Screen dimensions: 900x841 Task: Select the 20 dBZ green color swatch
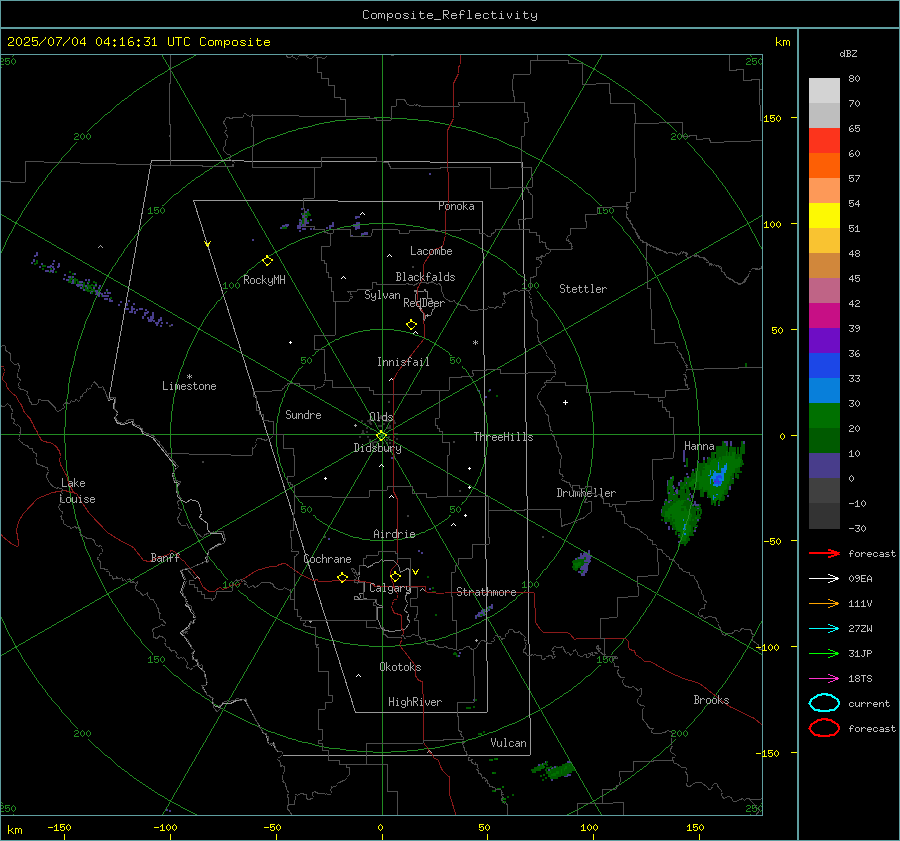824,416
